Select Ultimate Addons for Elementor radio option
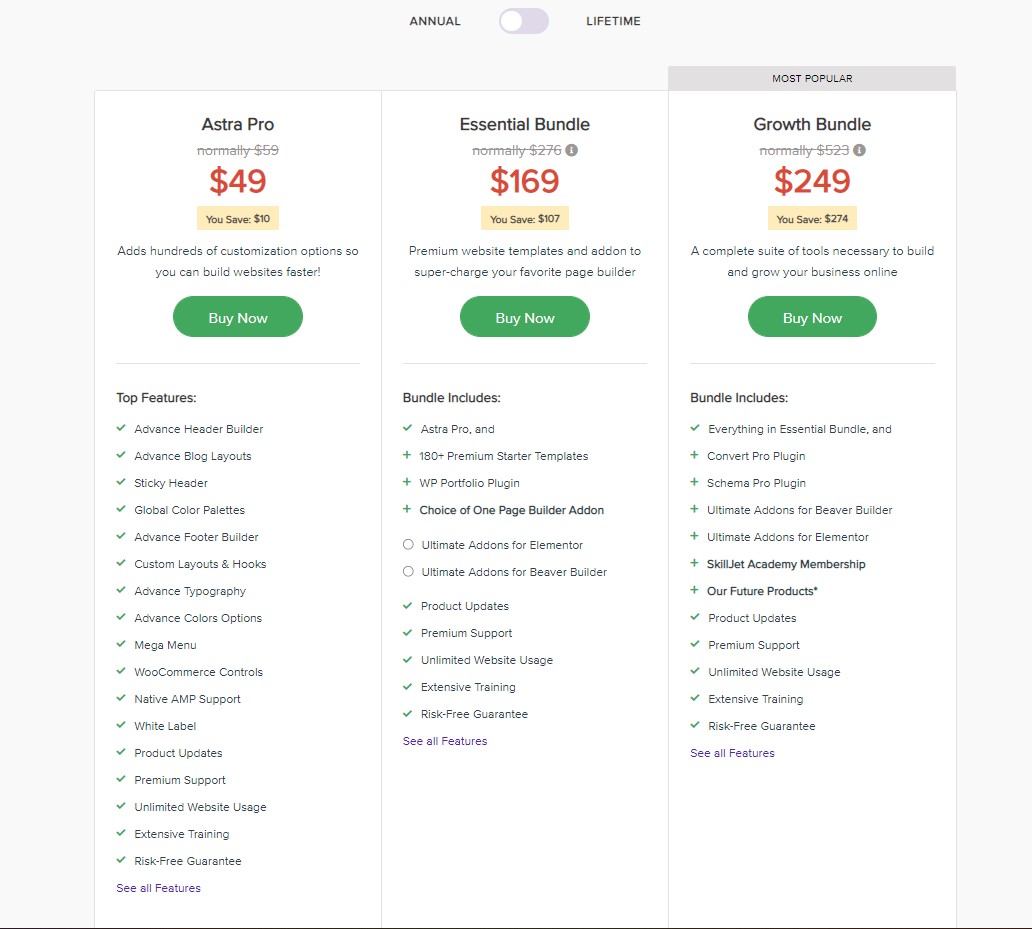Viewport: 1032px width, 929px height. (x=408, y=545)
